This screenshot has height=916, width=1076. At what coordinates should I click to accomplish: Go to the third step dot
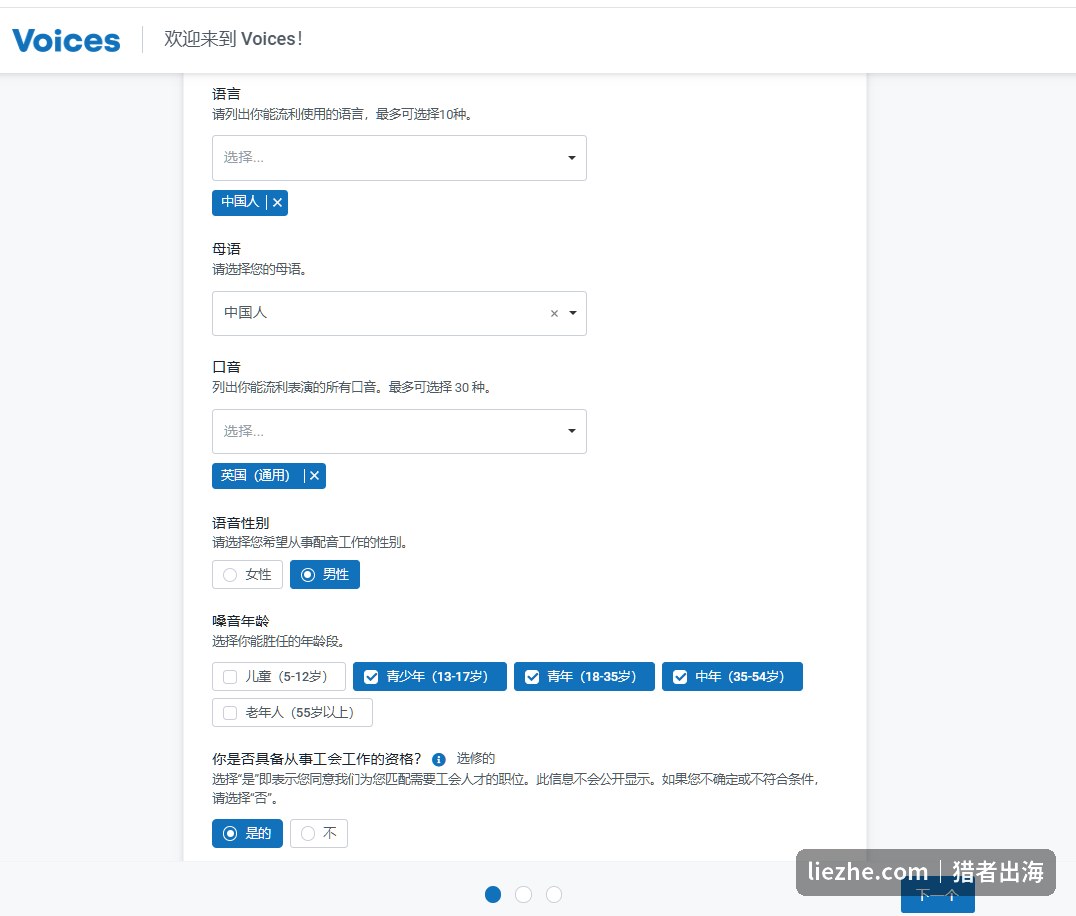pyautogui.click(x=554, y=895)
